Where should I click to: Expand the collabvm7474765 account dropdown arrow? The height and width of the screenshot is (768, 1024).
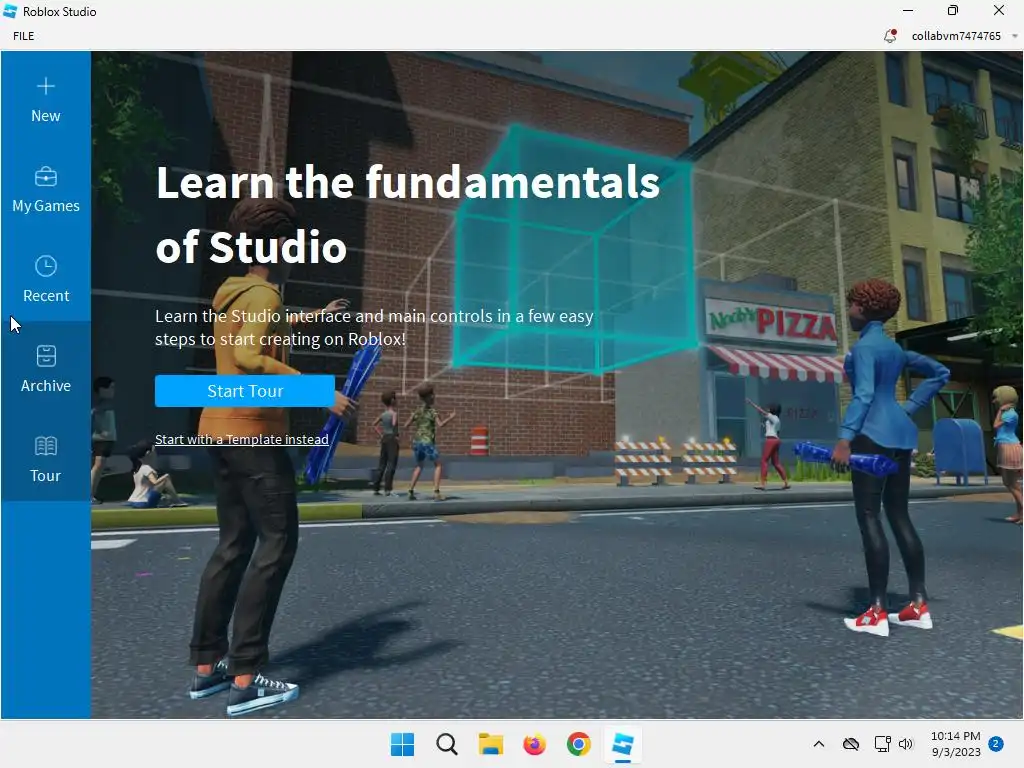coord(1014,36)
